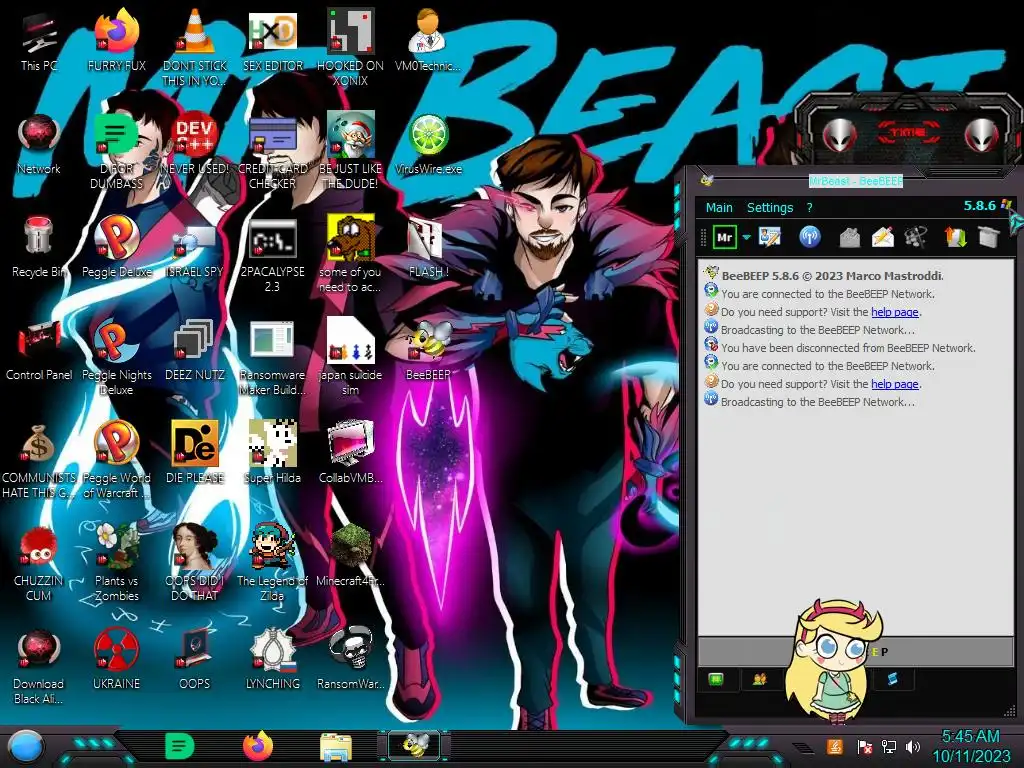Click the volume speaker tray icon
1024x768 pixels.
pyautogui.click(x=913, y=746)
